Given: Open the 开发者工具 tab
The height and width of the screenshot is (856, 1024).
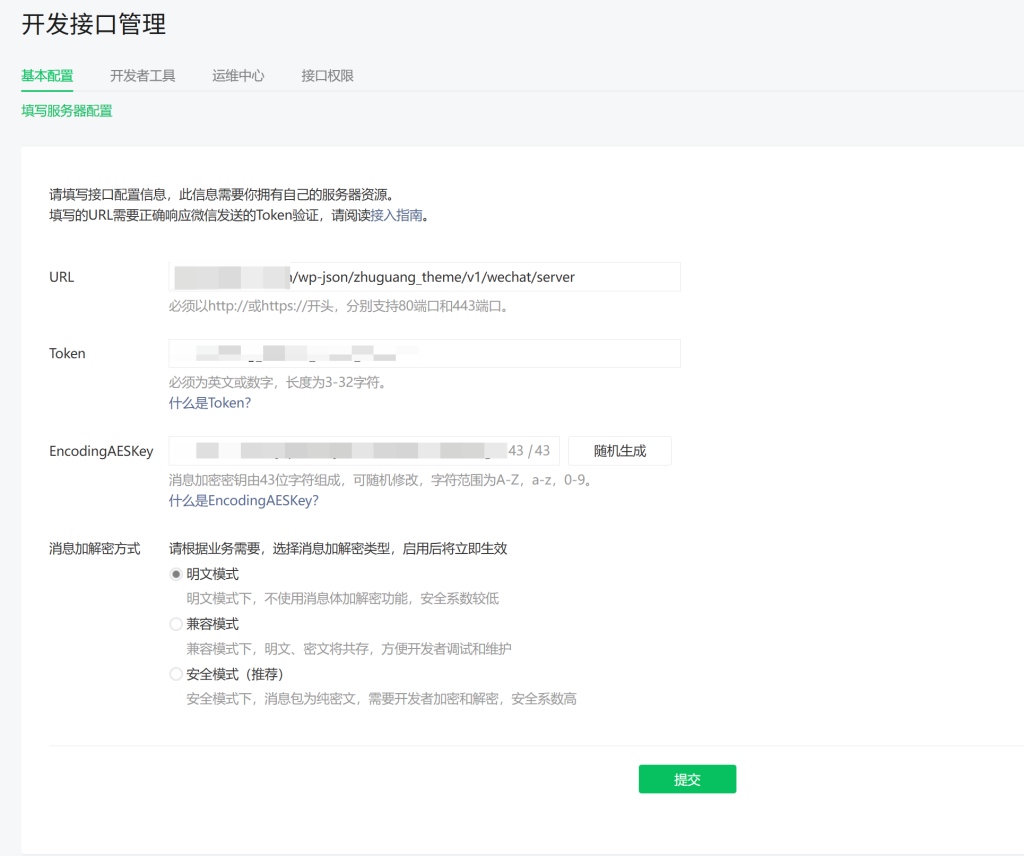Looking at the screenshot, I should 143,75.
